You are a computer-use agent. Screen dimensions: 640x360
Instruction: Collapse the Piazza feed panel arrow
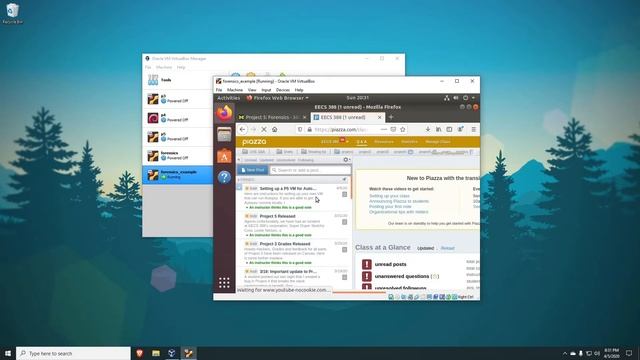(239, 160)
